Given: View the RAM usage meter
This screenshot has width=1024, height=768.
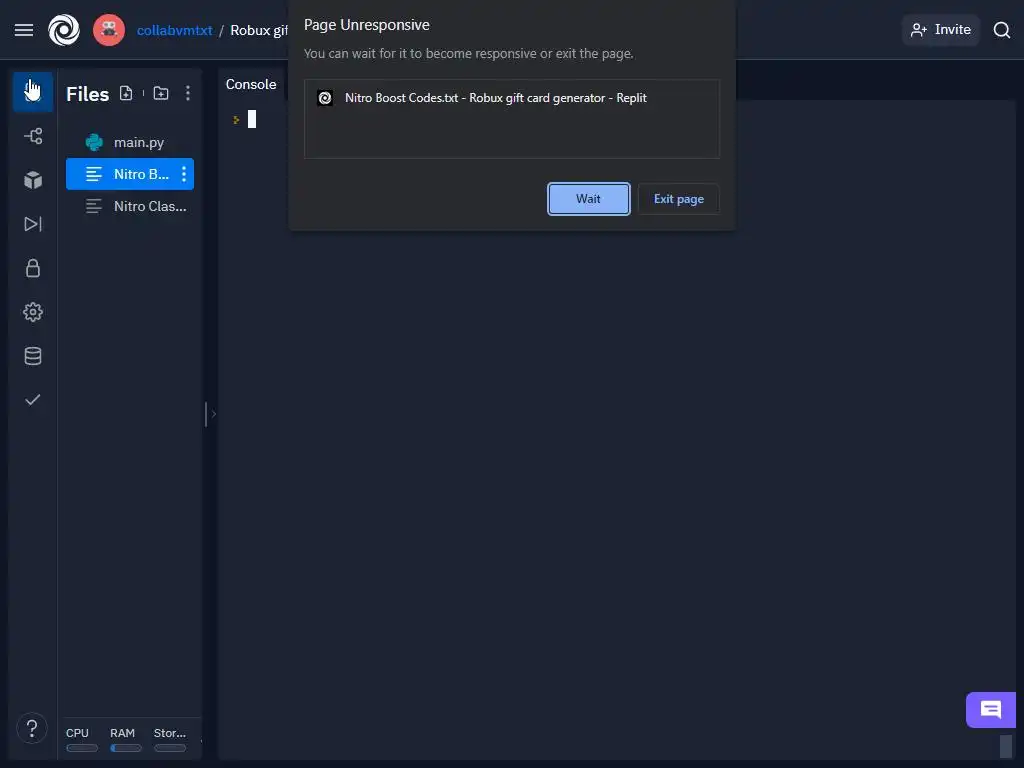Looking at the screenshot, I should 125,741.
